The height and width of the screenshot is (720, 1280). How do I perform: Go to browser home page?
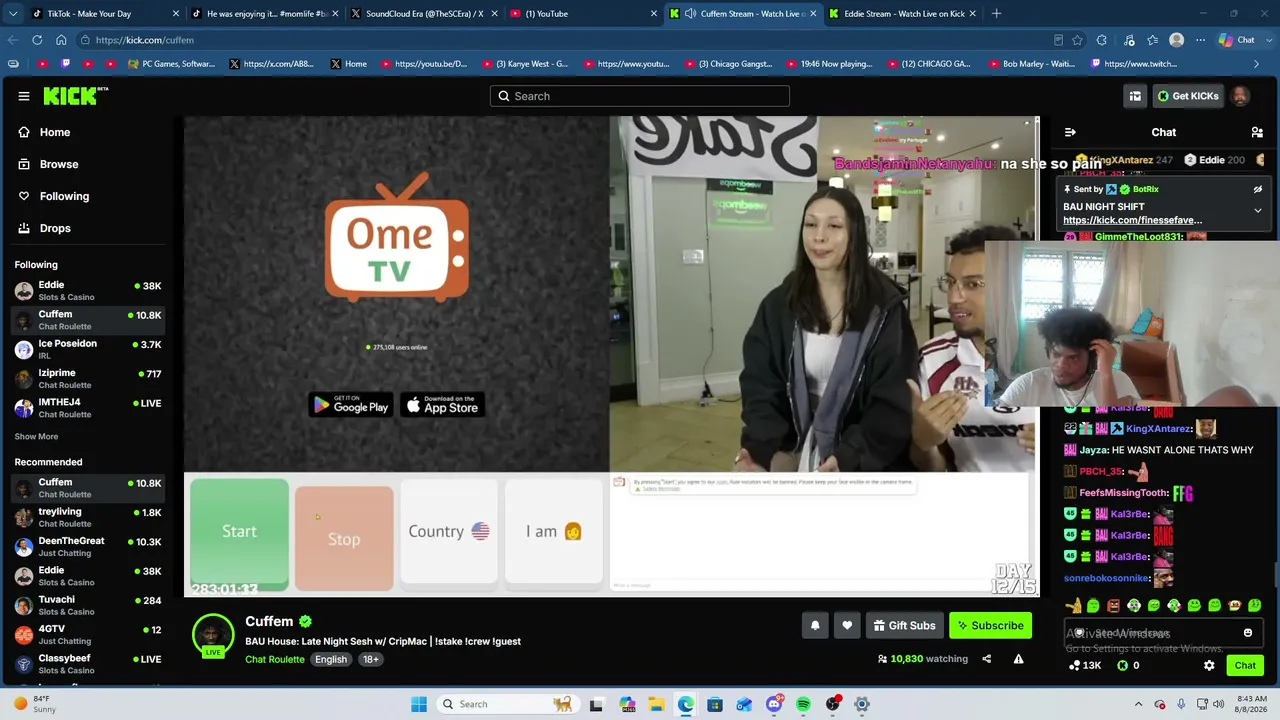pyautogui.click(x=61, y=40)
